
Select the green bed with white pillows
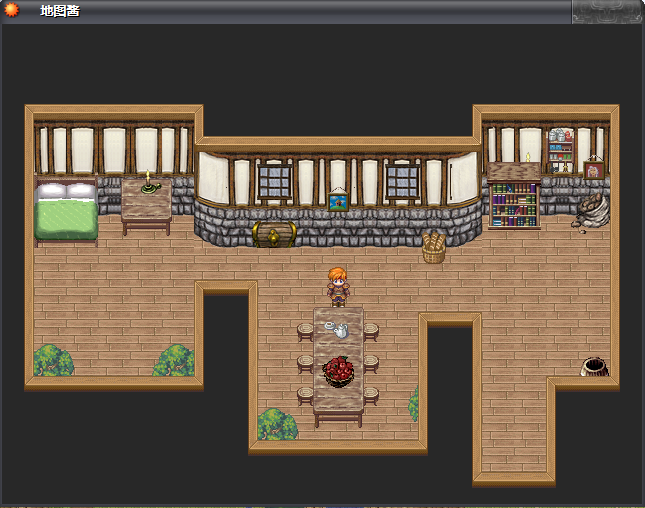click(x=66, y=211)
